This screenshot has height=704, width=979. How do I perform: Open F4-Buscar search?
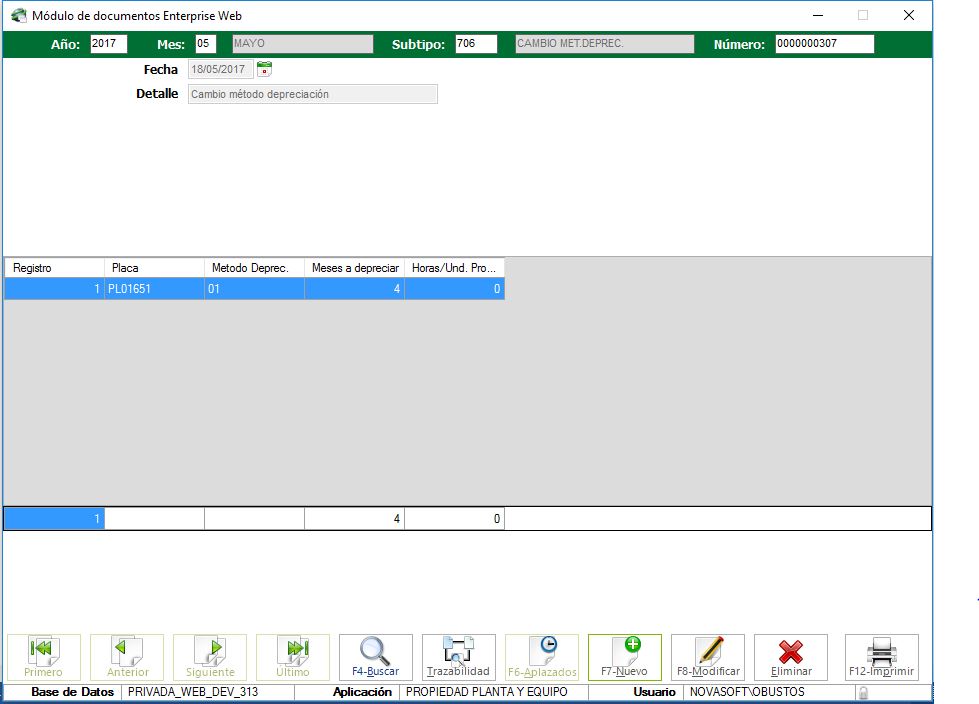click(x=376, y=657)
